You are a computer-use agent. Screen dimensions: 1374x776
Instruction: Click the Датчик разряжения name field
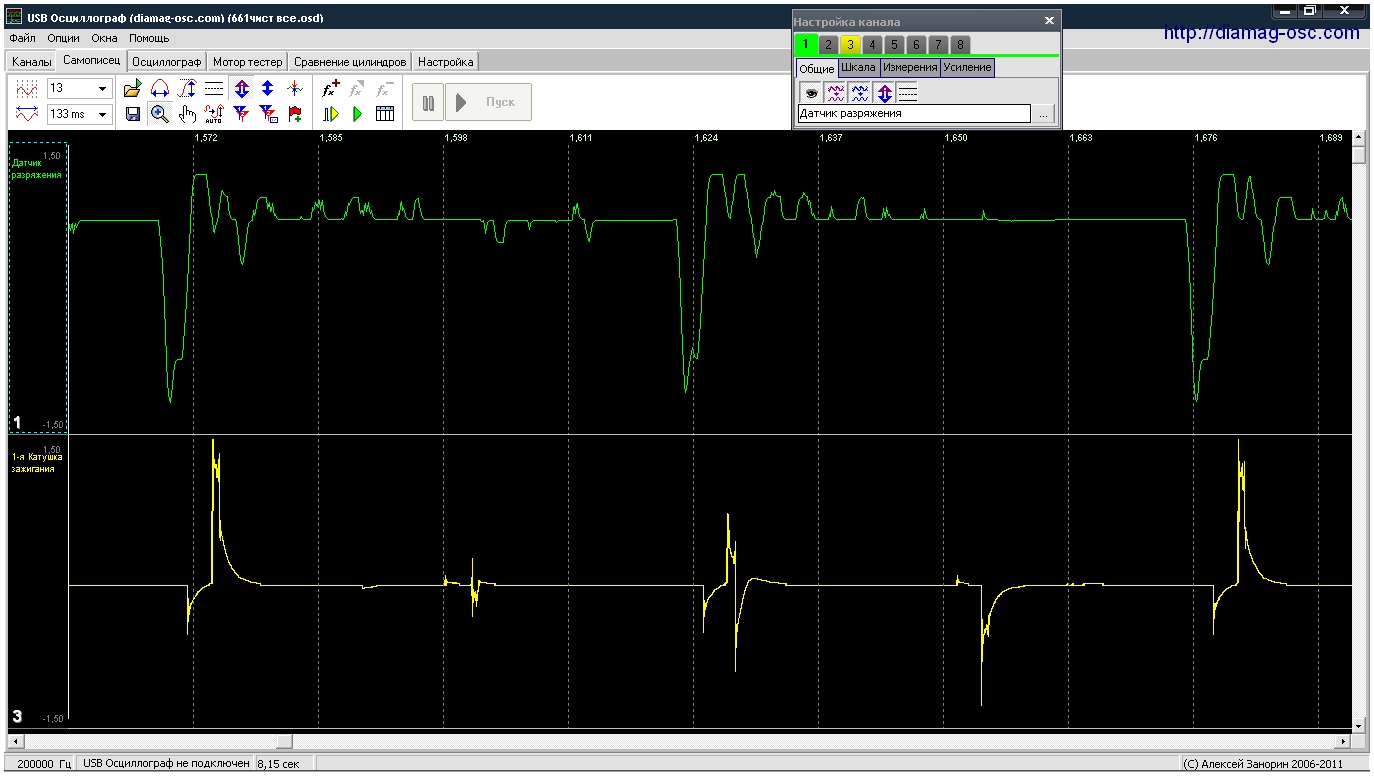(x=914, y=114)
